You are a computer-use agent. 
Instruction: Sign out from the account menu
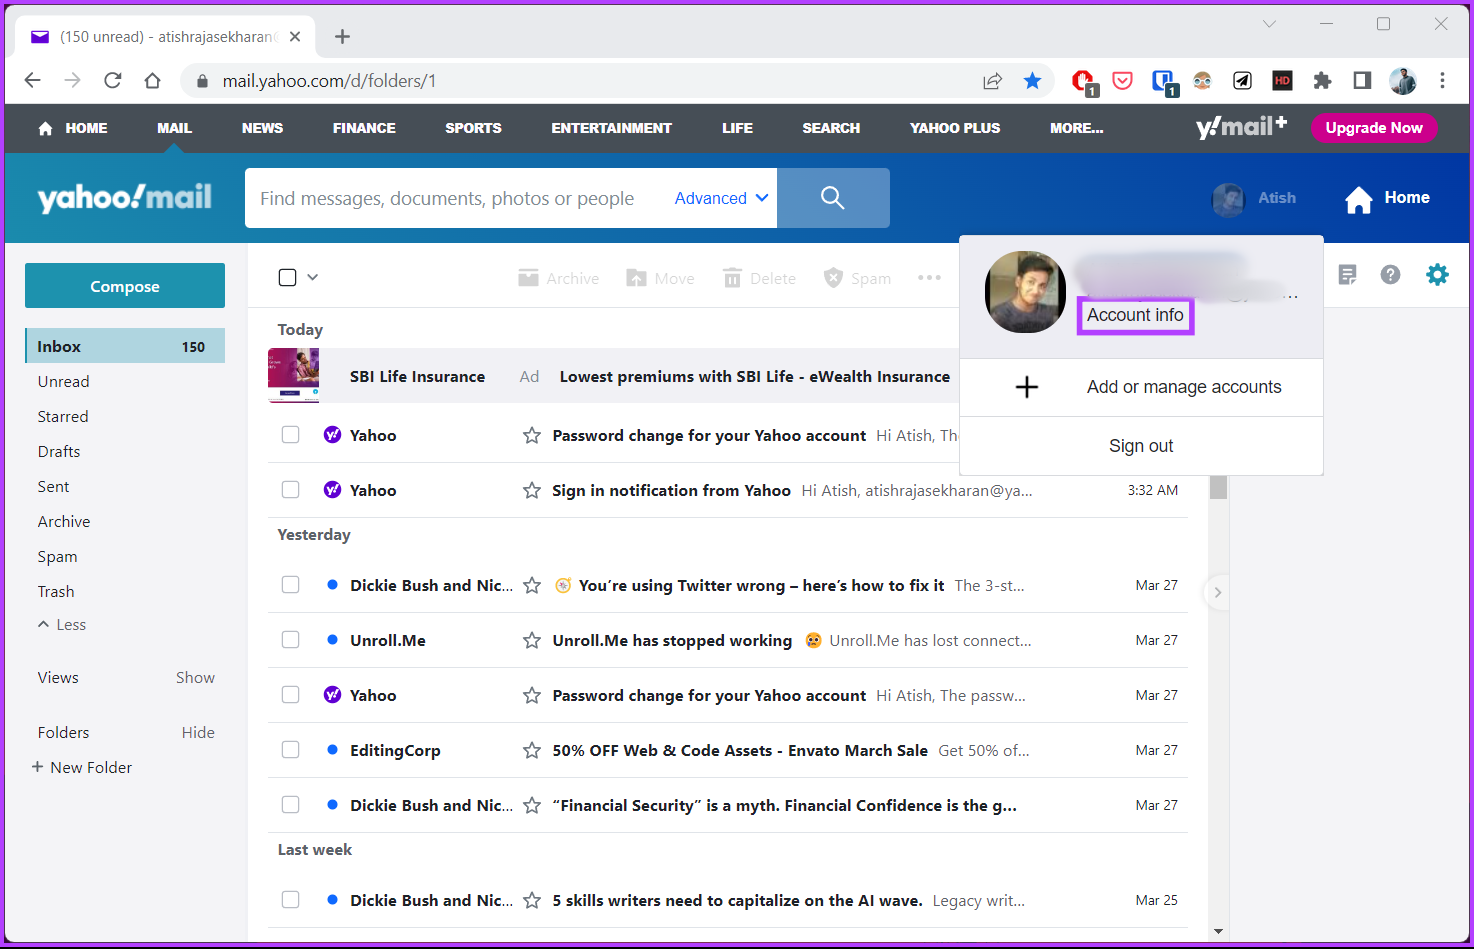1140,445
